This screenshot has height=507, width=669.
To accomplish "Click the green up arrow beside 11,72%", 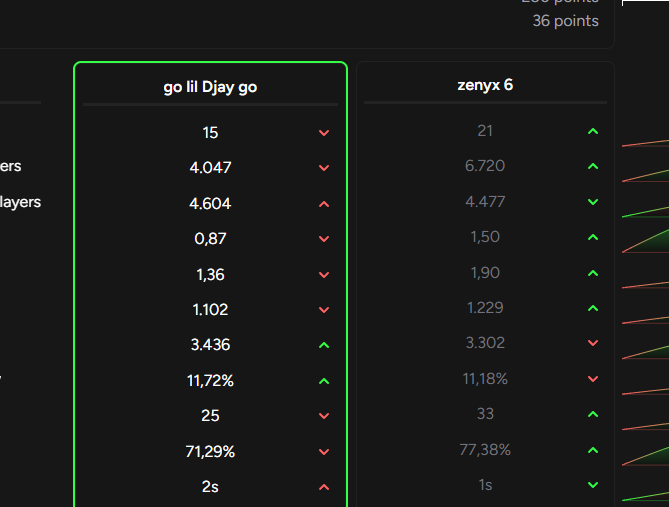I will (x=324, y=381).
